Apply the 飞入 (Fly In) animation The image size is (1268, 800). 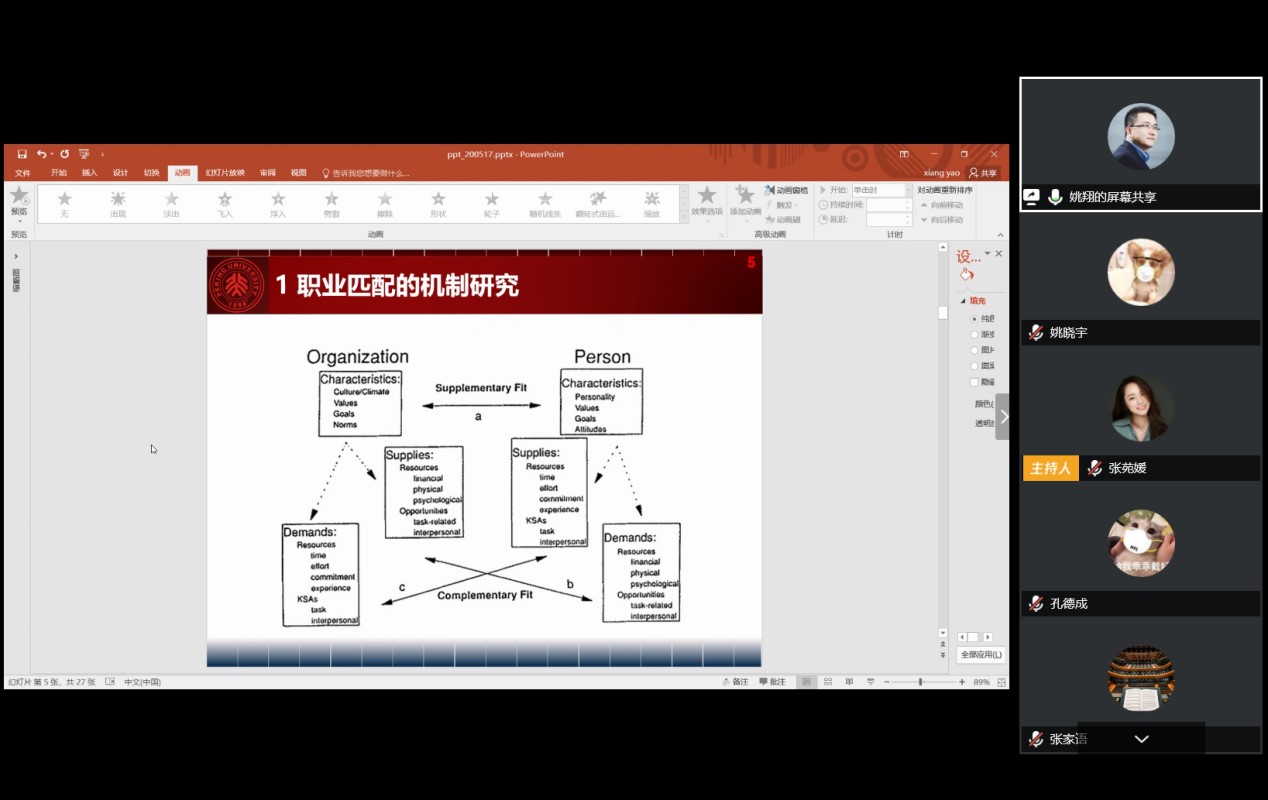tap(225, 204)
